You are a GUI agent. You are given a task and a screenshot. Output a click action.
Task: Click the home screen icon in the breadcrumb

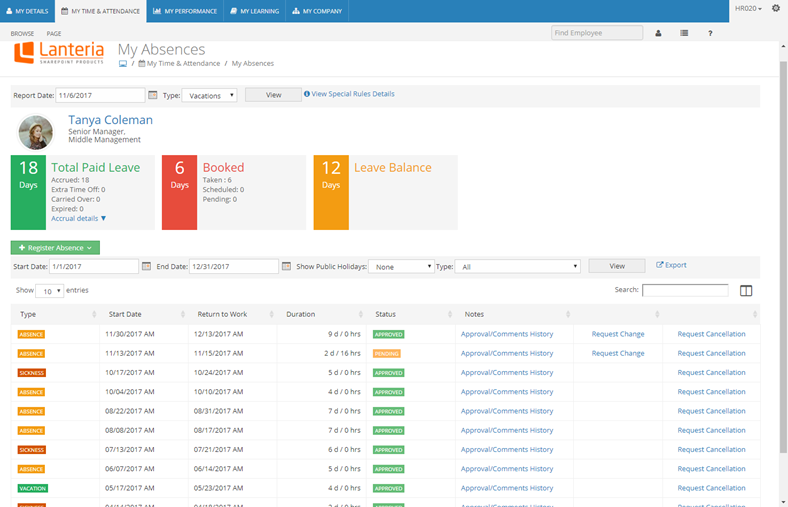(x=123, y=64)
